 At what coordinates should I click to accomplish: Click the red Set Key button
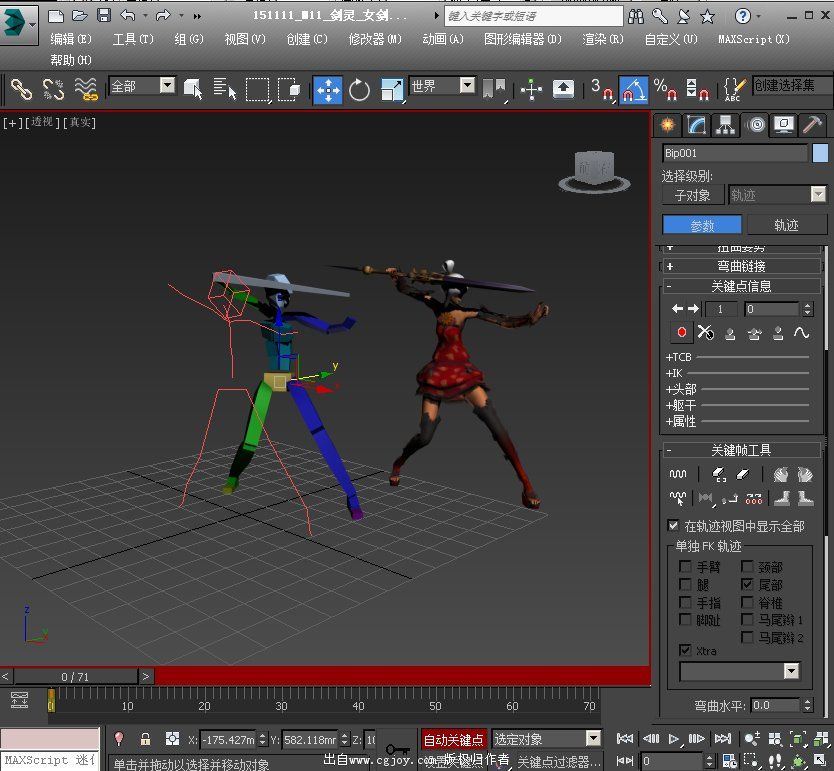683,333
